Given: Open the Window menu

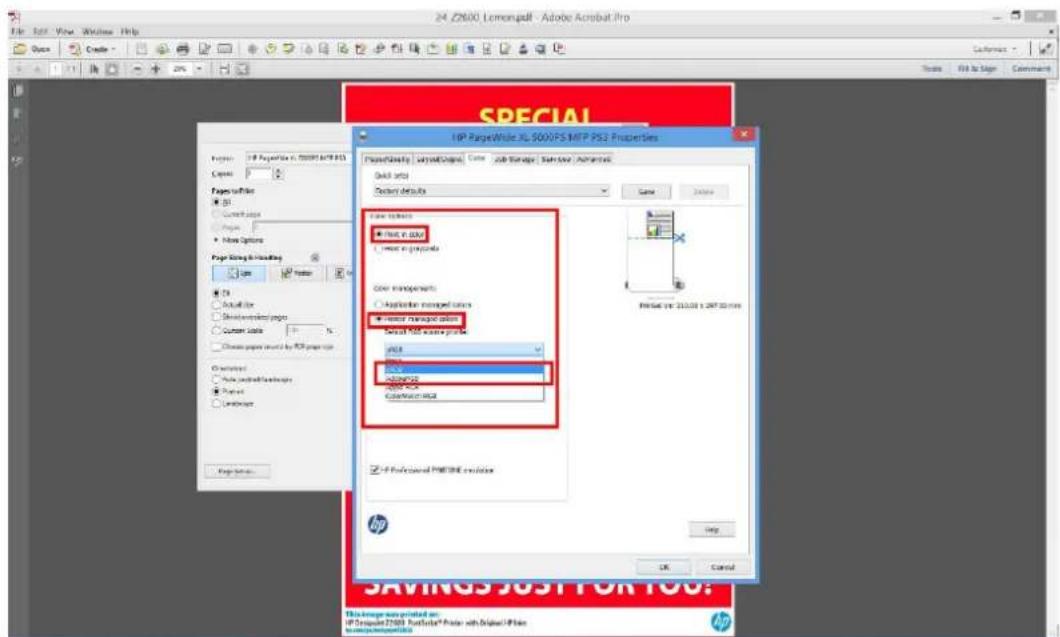Looking at the screenshot, I should coord(98,31).
